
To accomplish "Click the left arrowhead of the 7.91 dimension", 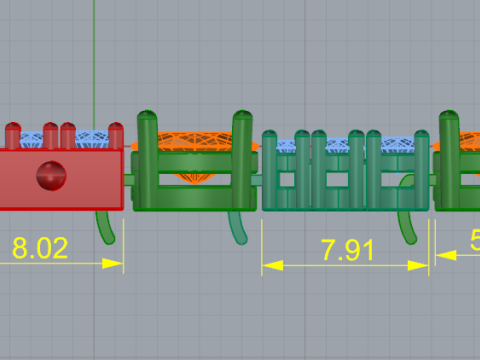I will (273, 266).
